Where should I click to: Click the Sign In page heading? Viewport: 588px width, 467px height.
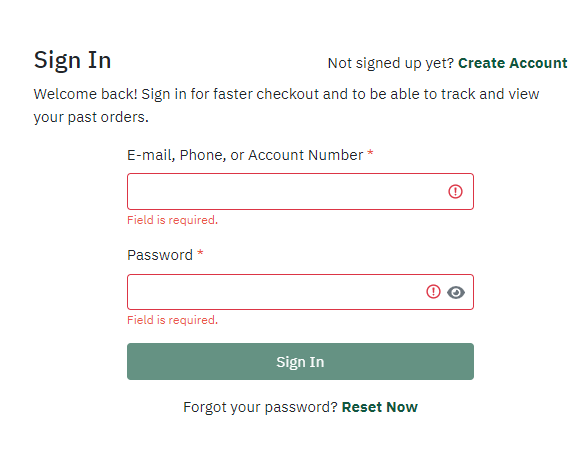tap(72, 60)
